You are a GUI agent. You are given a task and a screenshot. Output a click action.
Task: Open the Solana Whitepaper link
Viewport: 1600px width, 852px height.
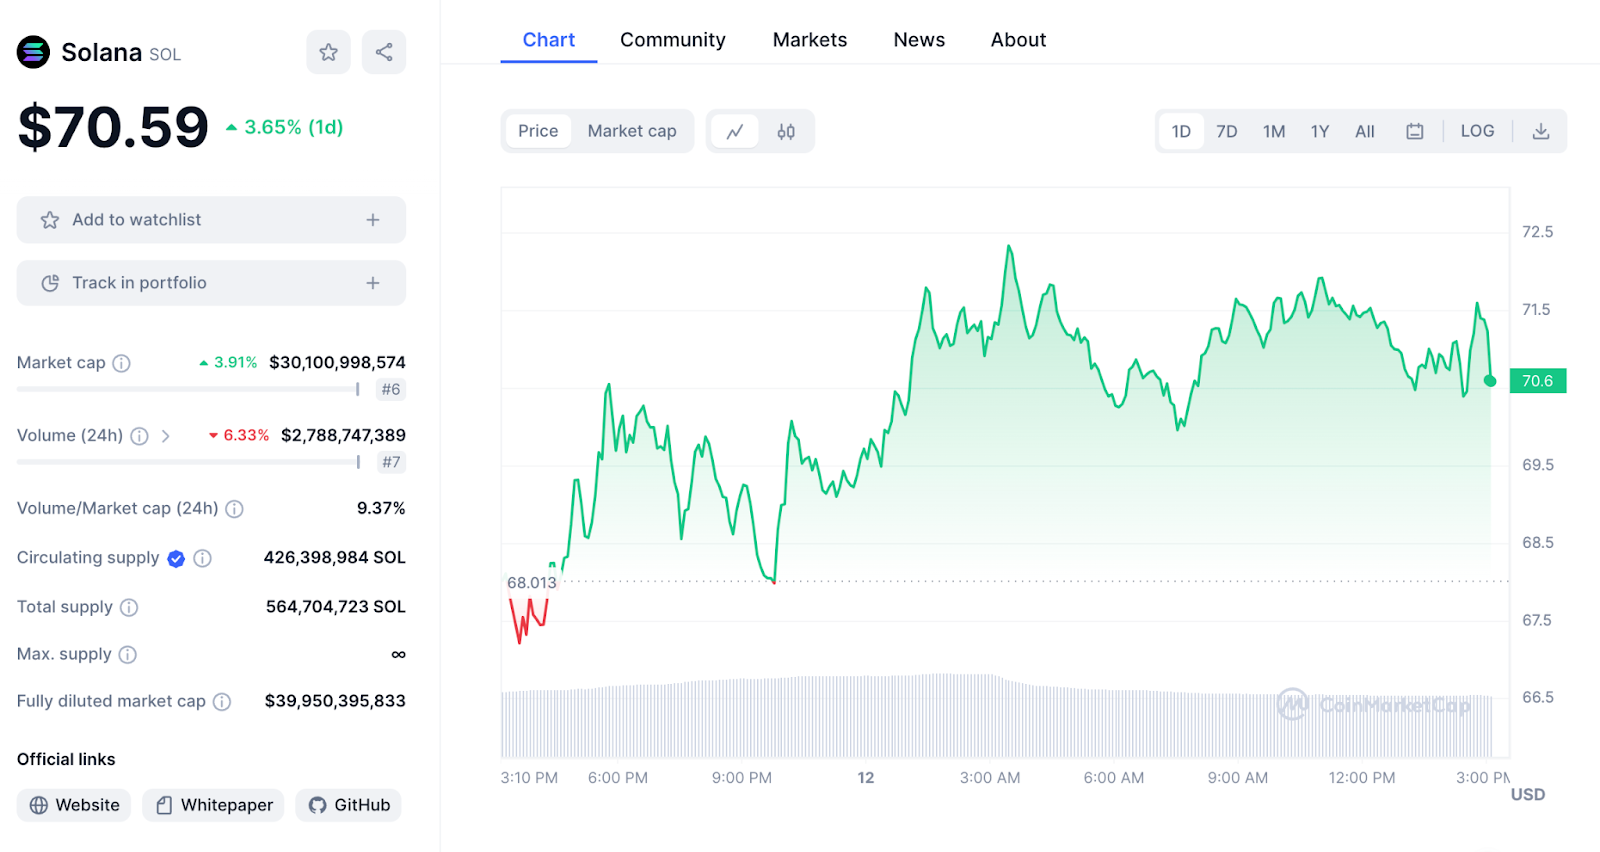[214, 805]
